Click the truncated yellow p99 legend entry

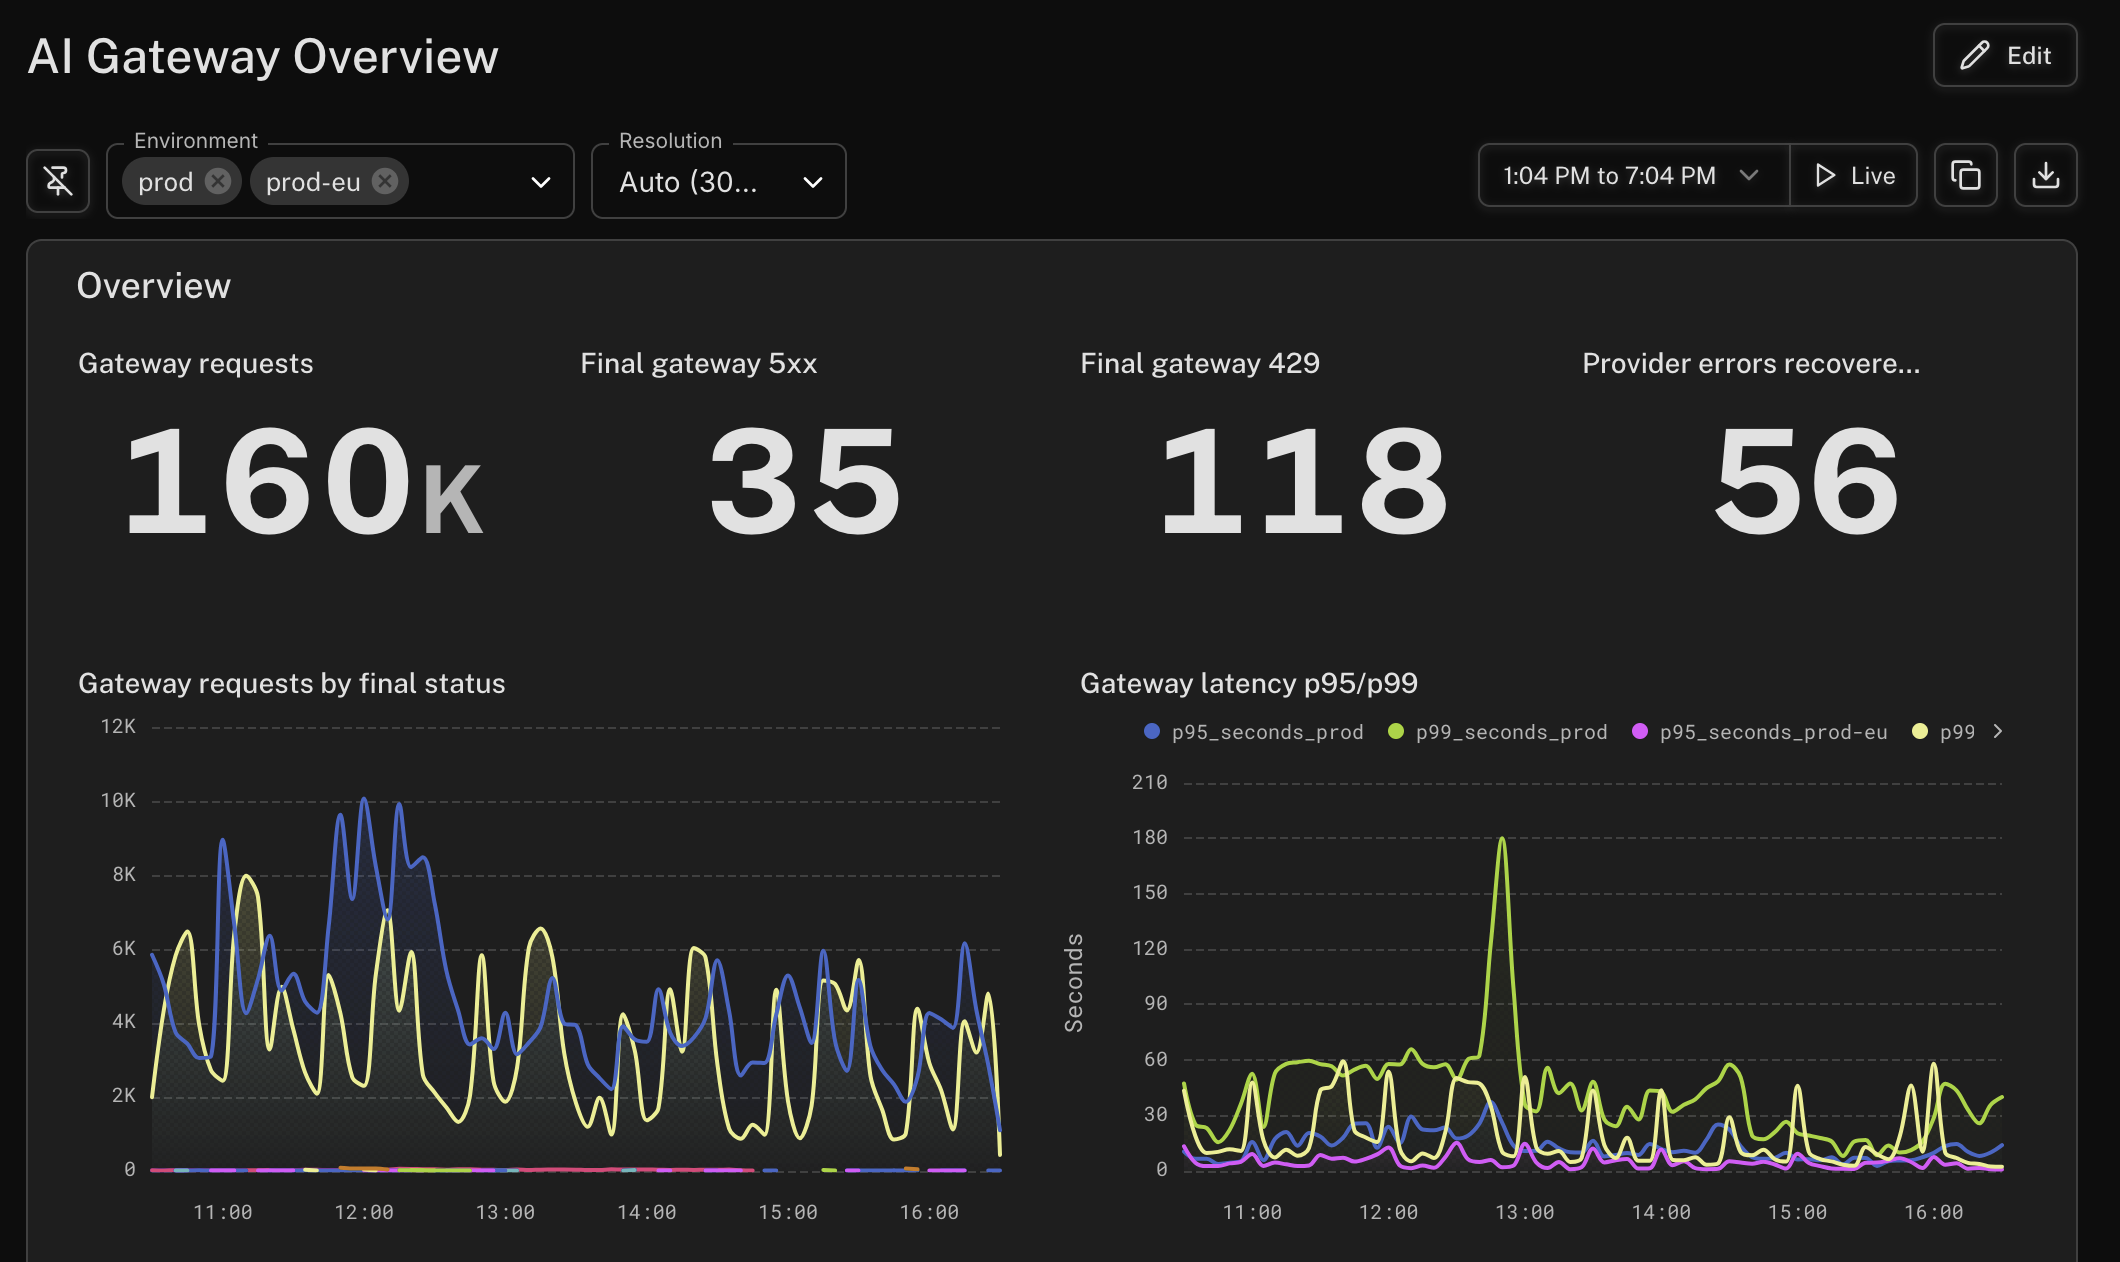pos(1943,732)
